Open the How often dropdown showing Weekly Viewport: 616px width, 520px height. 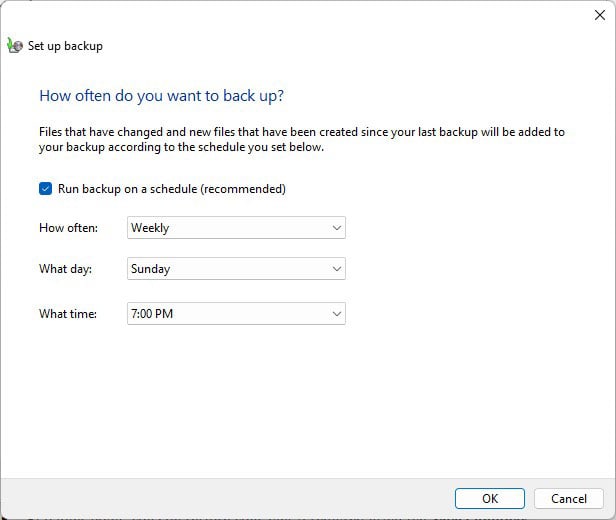pos(236,227)
